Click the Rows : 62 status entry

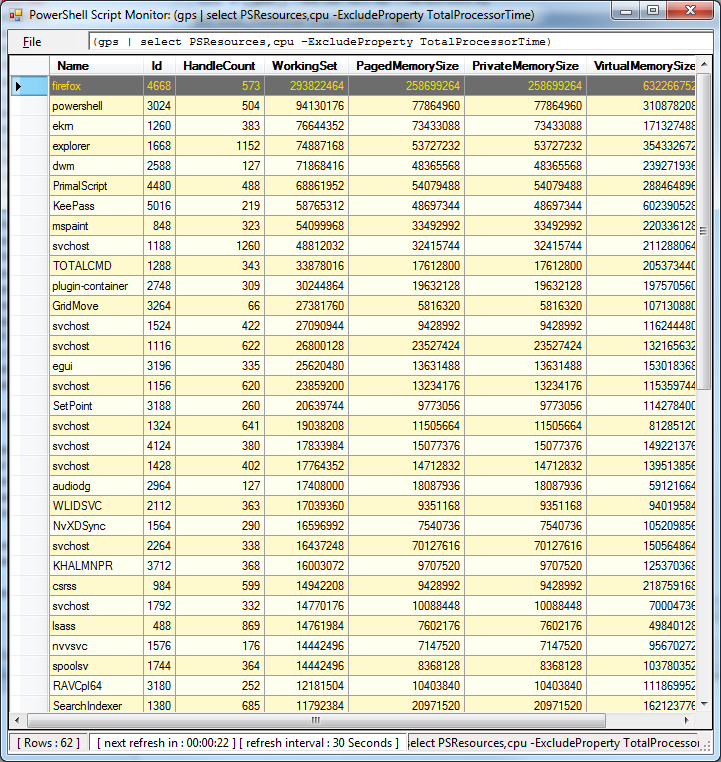pyautogui.click(x=48, y=743)
